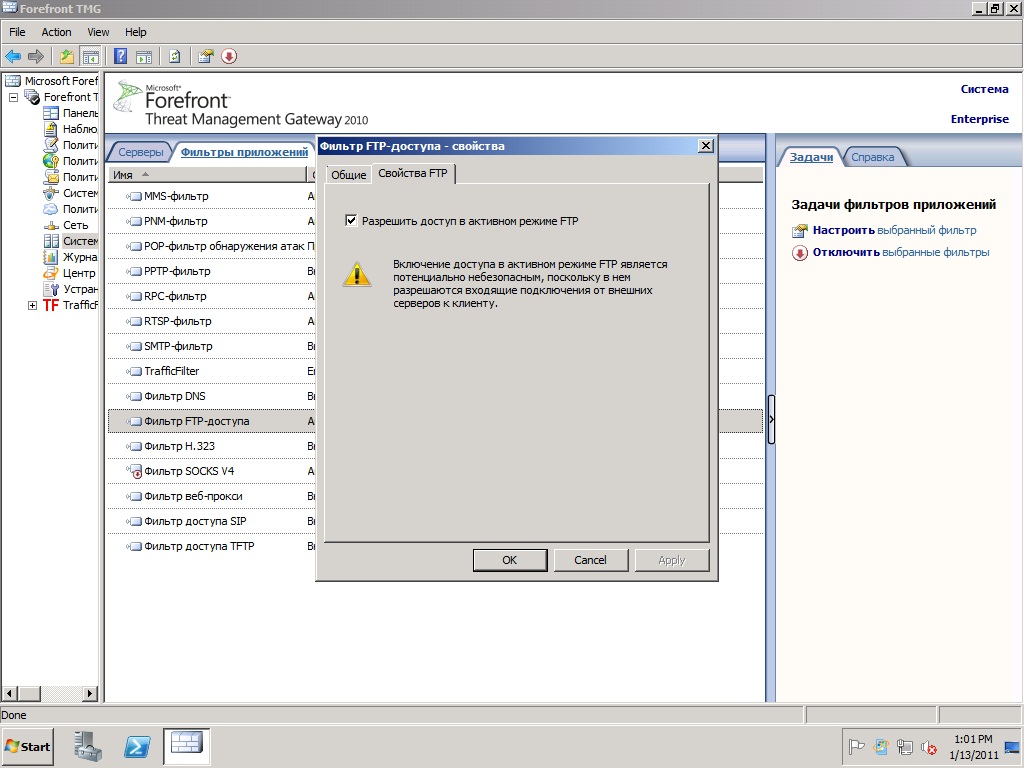1024x768 pixels.
Task: Click Cancel in the FTP filter dialog
Action: point(590,560)
